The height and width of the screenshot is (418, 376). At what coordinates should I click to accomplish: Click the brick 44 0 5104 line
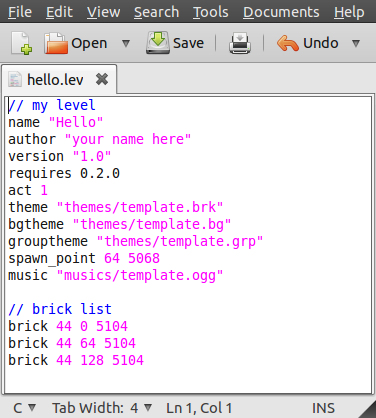[x=68, y=326]
